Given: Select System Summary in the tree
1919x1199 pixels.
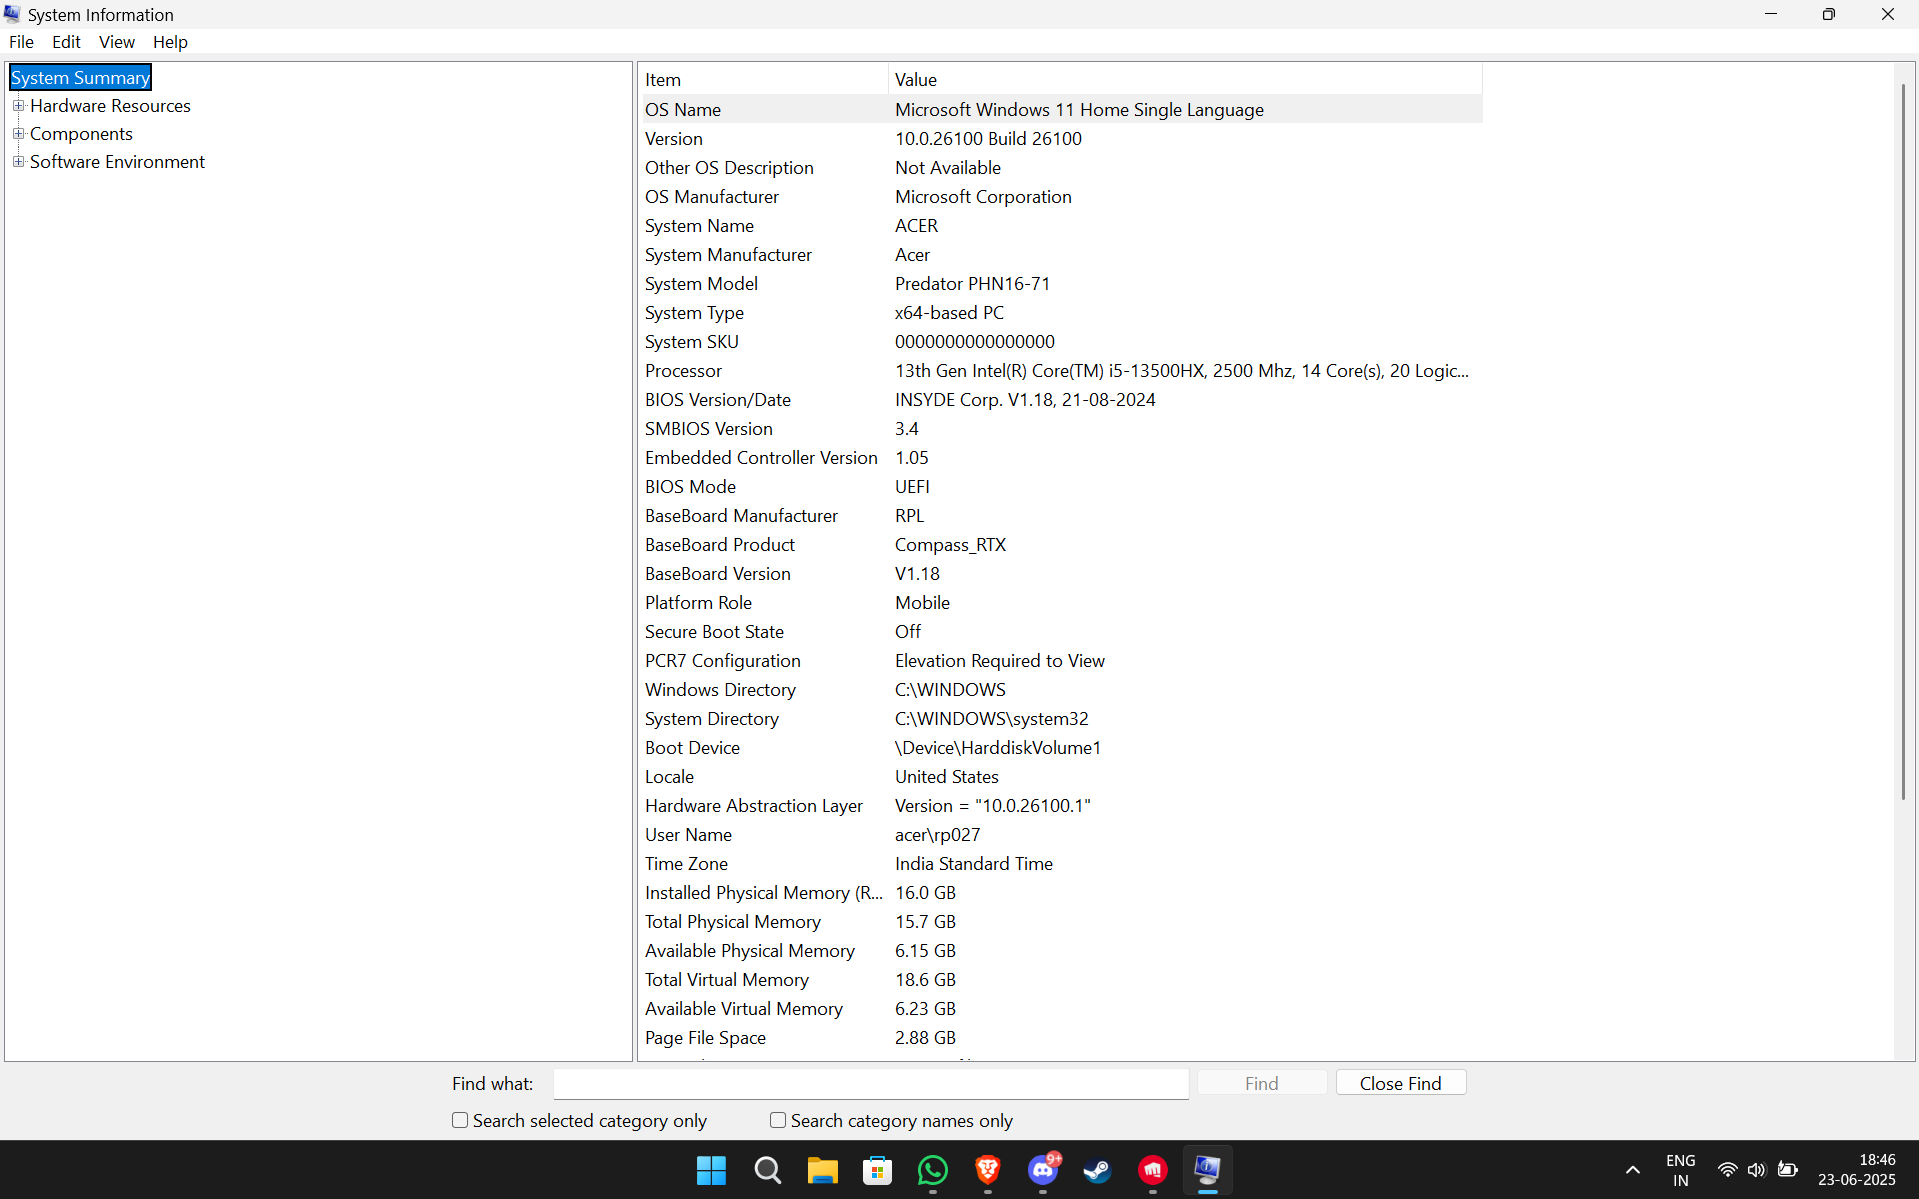Looking at the screenshot, I should tap(80, 77).
